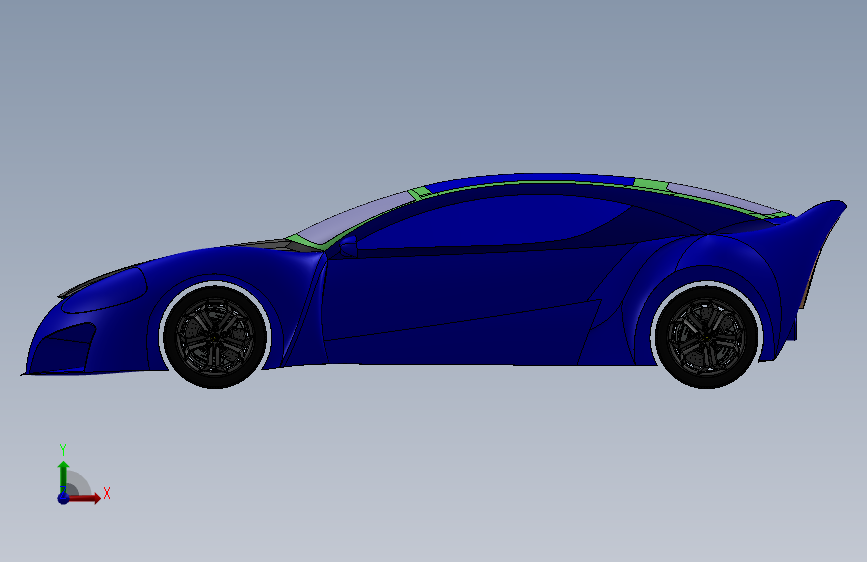
Task: Select the rear window glass of the car
Action: tap(724, 199)
